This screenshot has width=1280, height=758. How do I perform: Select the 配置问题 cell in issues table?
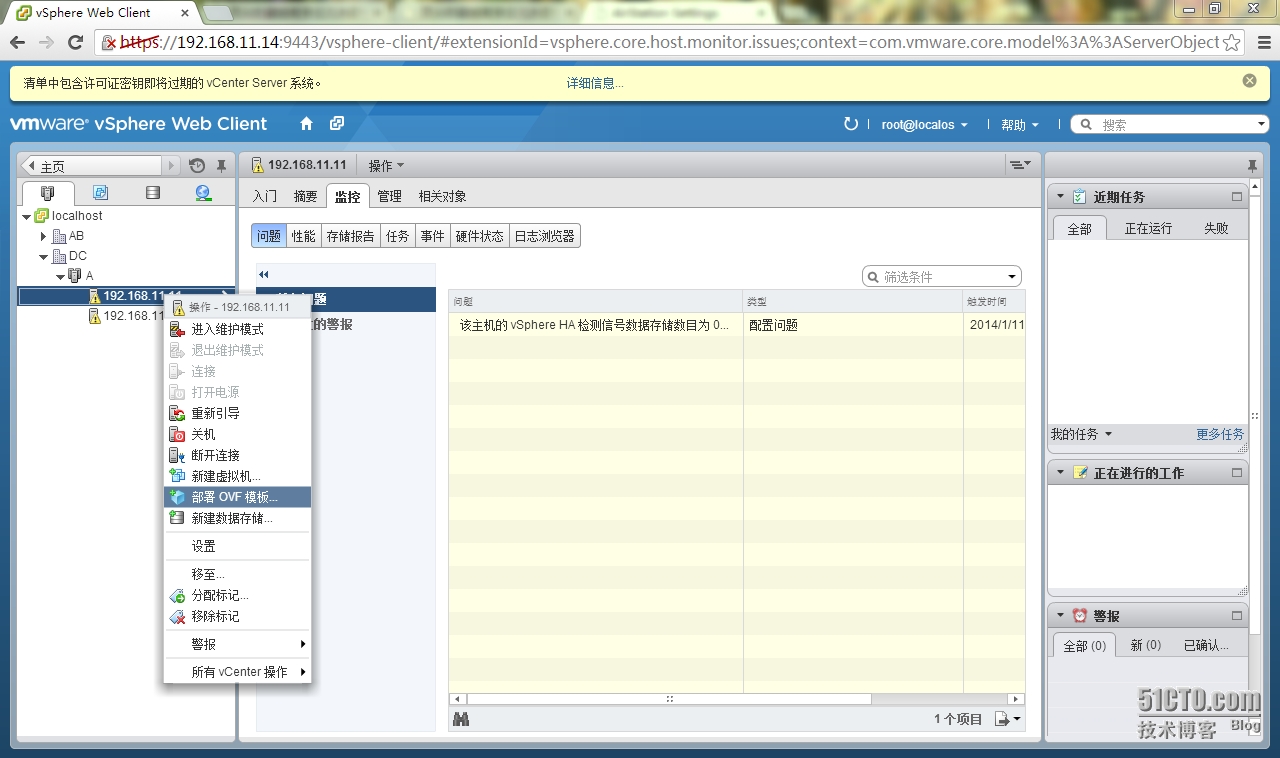(x=853, y=325)
